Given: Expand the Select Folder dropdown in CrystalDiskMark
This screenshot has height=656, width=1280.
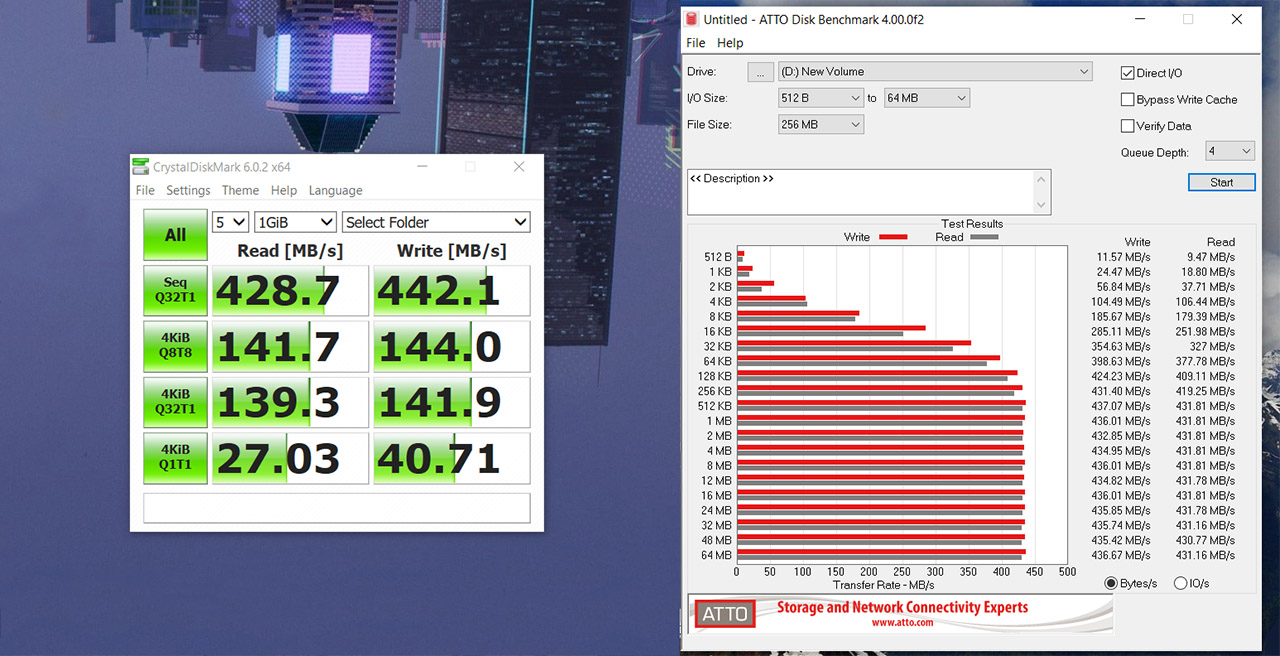Looking at the screenshot, I should (436, 222).
